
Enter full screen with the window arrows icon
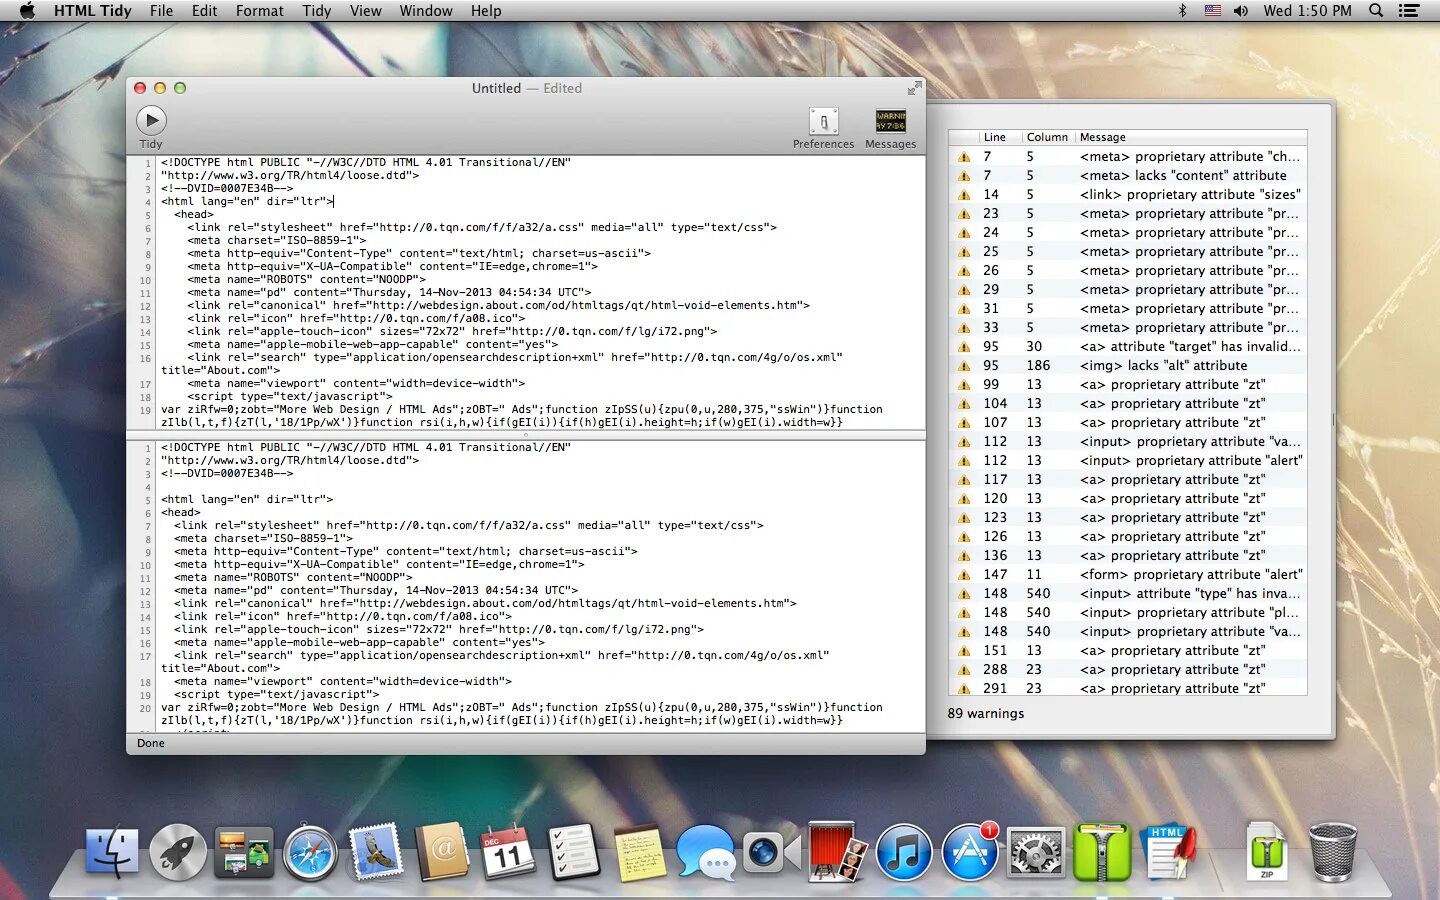914,88
